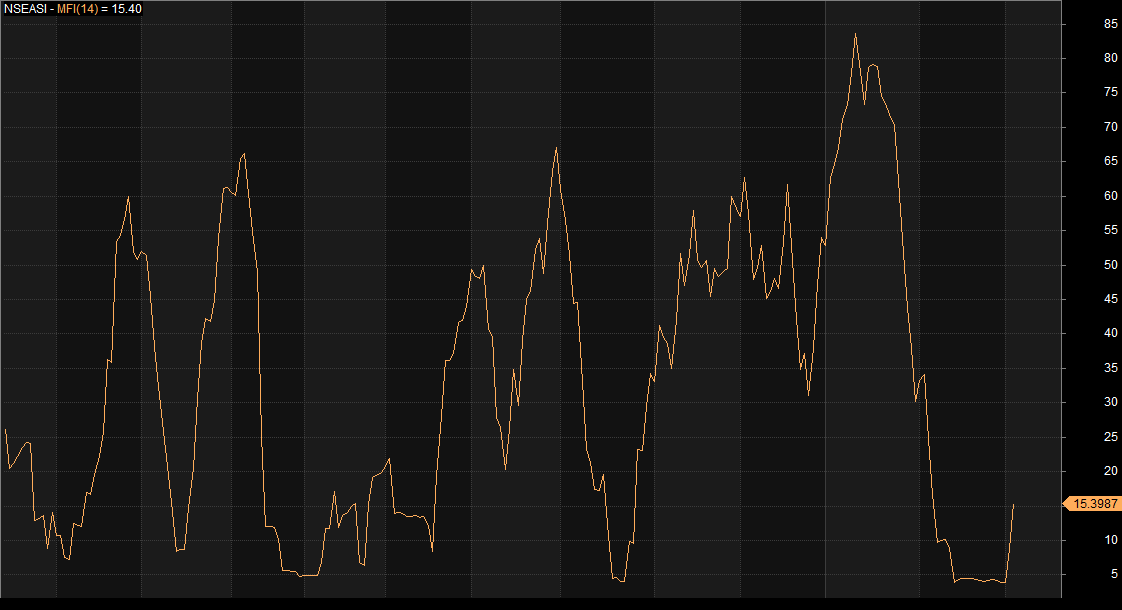Screen dimensions: 1122x610
Task: Select the MFI(14) indicator label
Action: [78, 9]
